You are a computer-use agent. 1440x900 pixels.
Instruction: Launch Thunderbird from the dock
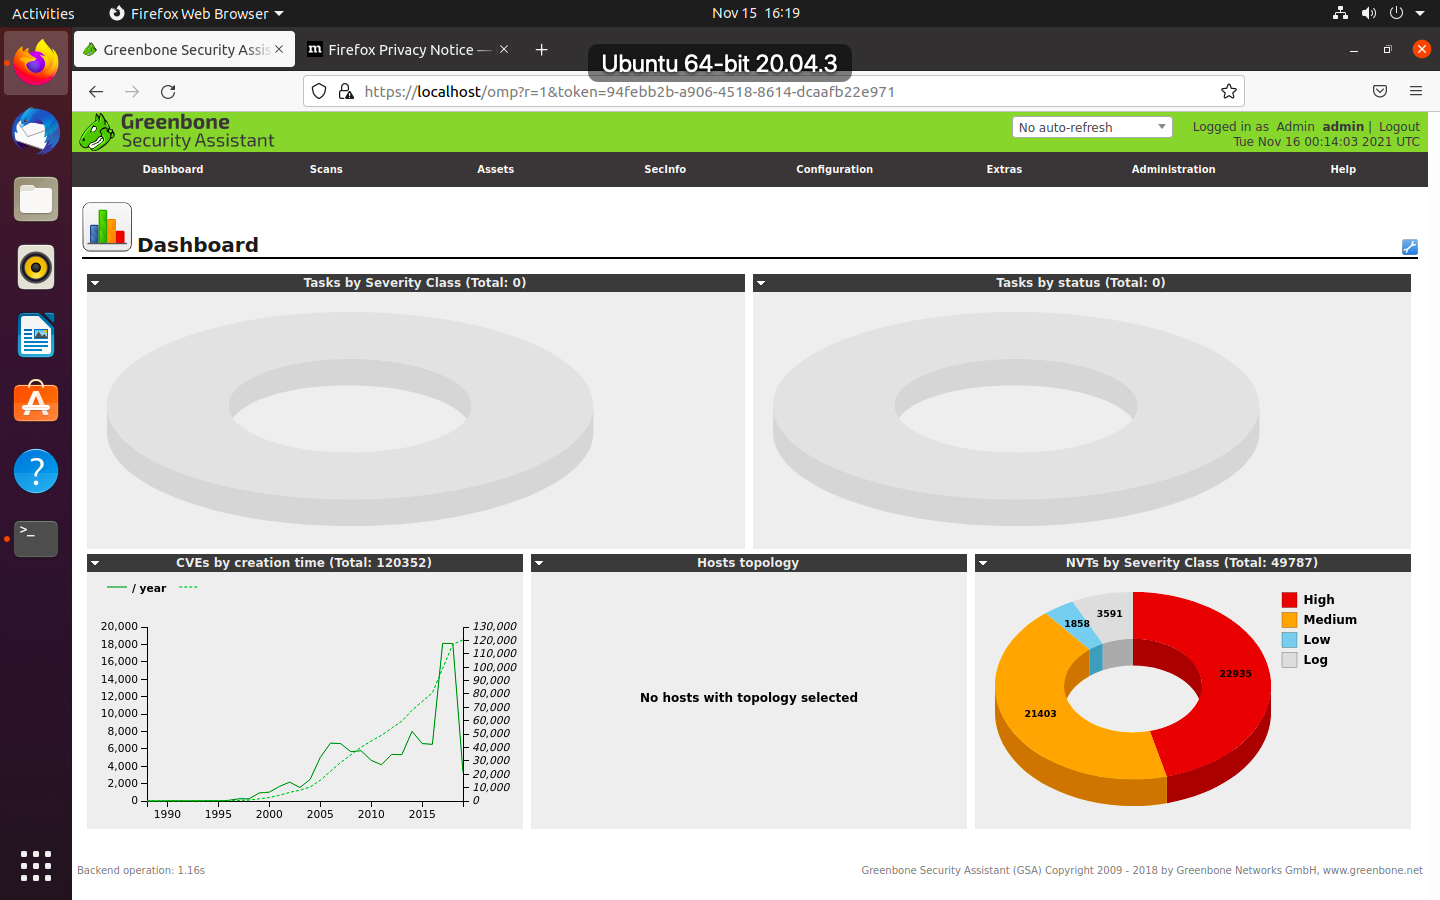point(36,132)
